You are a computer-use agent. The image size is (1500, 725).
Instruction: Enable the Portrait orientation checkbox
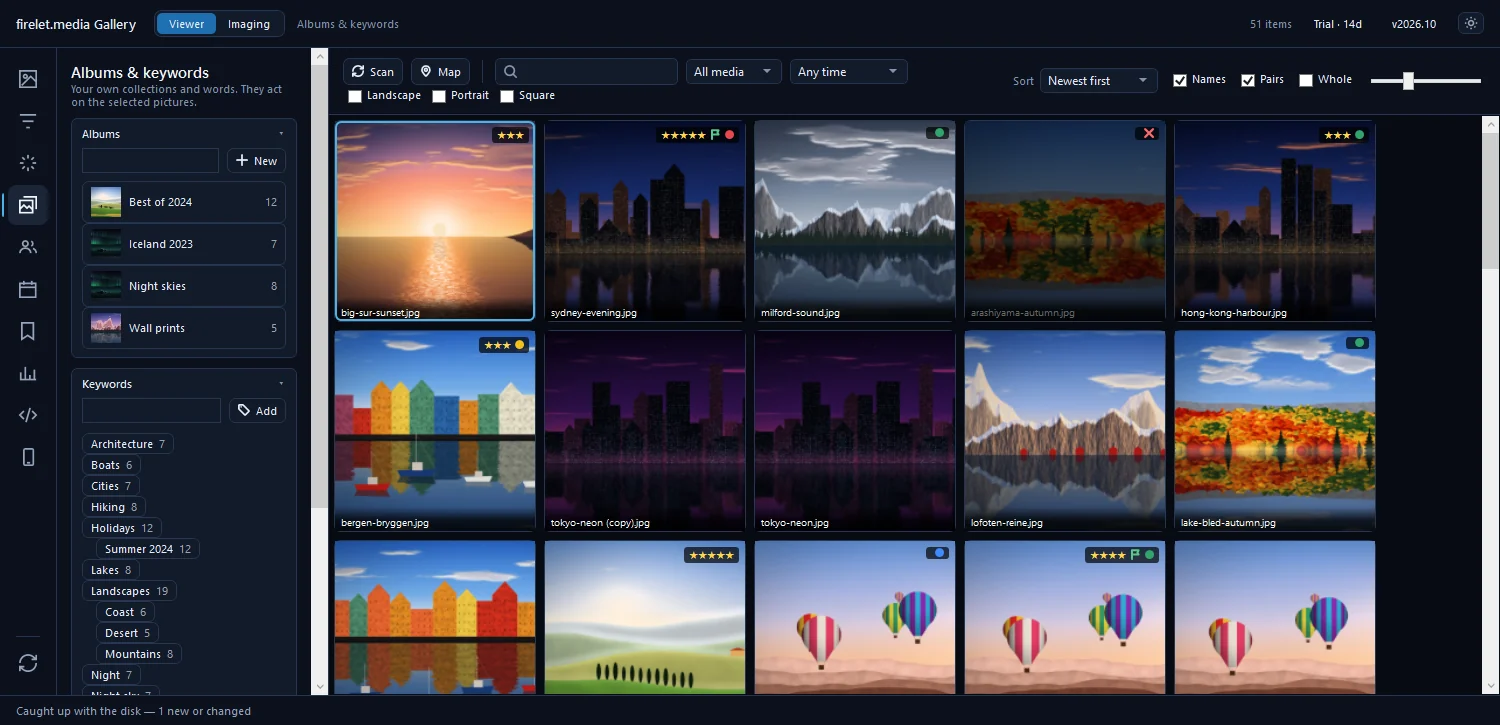439,96
